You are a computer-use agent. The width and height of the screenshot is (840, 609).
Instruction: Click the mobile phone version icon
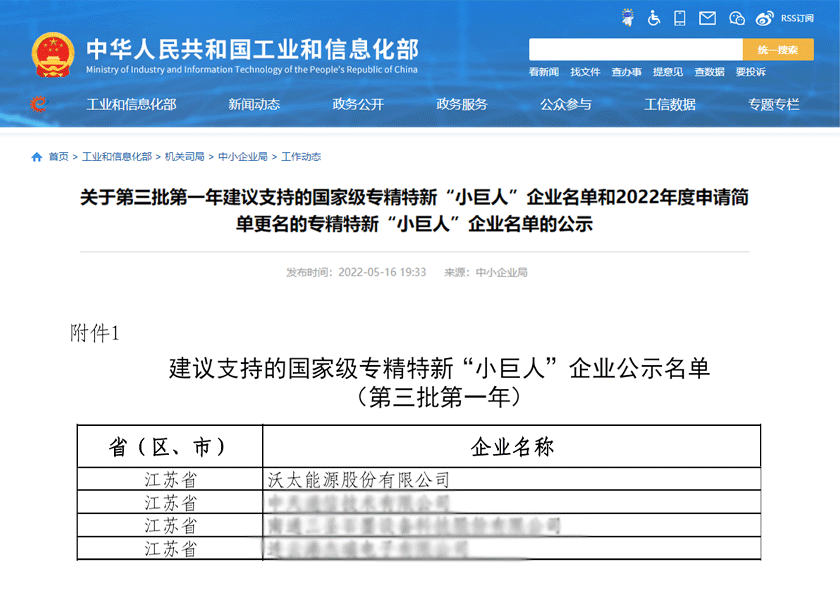[680, 18]
